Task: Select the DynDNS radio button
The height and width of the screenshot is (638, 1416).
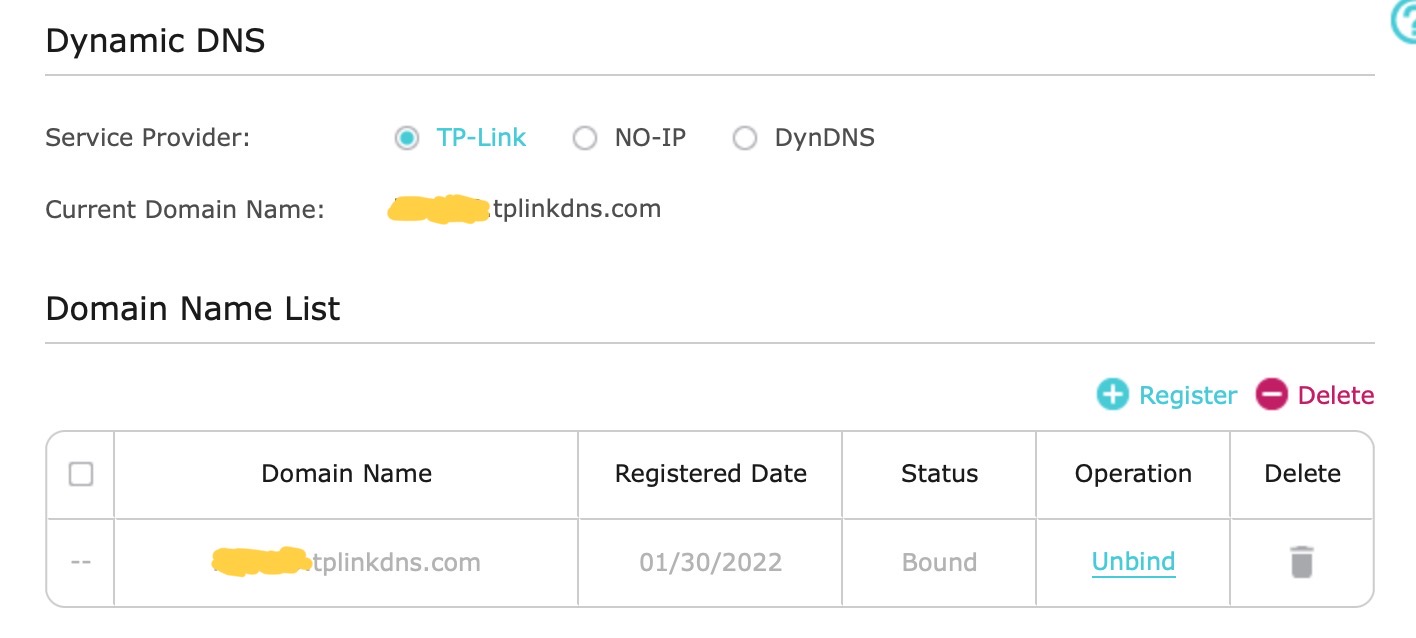Action: (744, 138)
